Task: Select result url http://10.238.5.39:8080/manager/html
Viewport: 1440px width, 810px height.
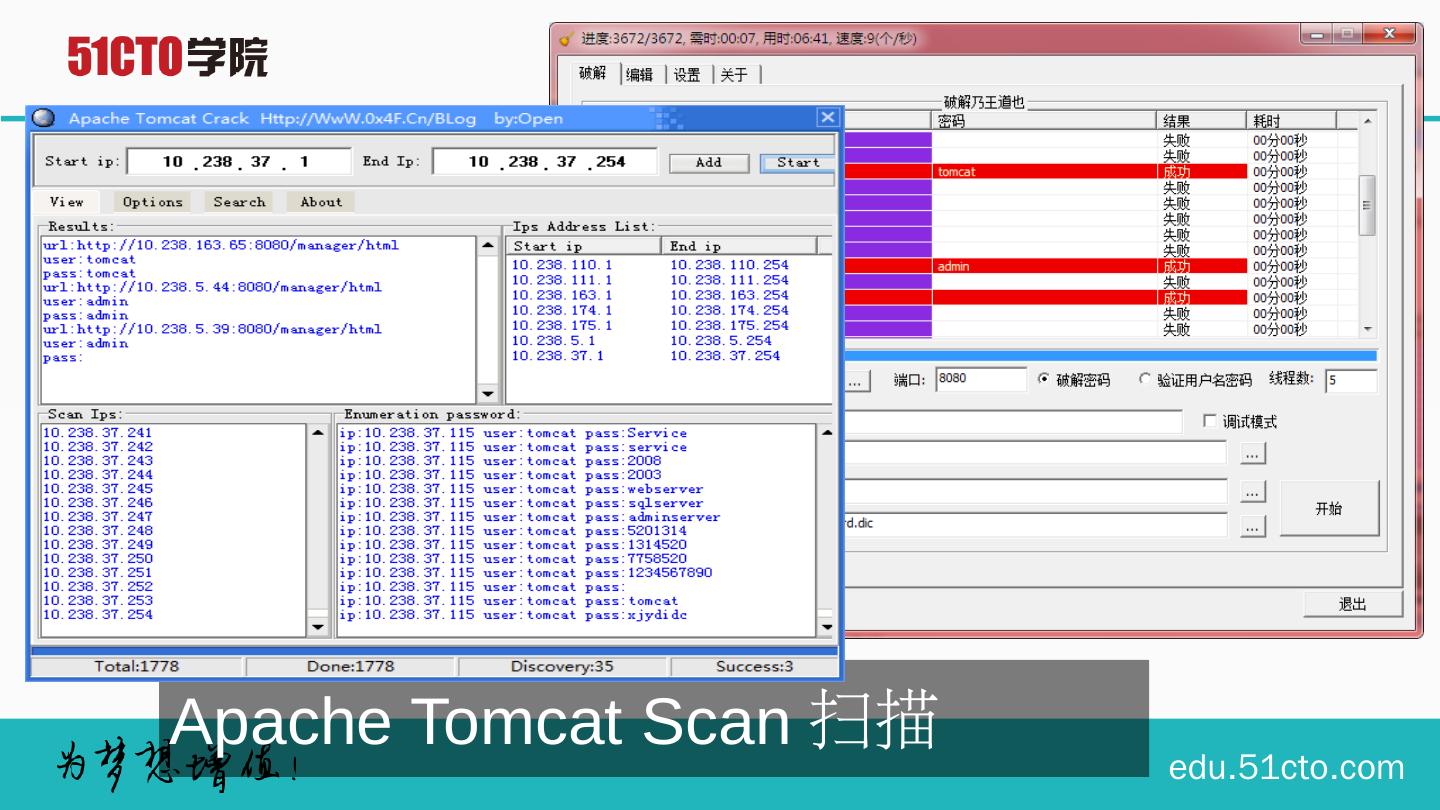Action: click(213, 329)
